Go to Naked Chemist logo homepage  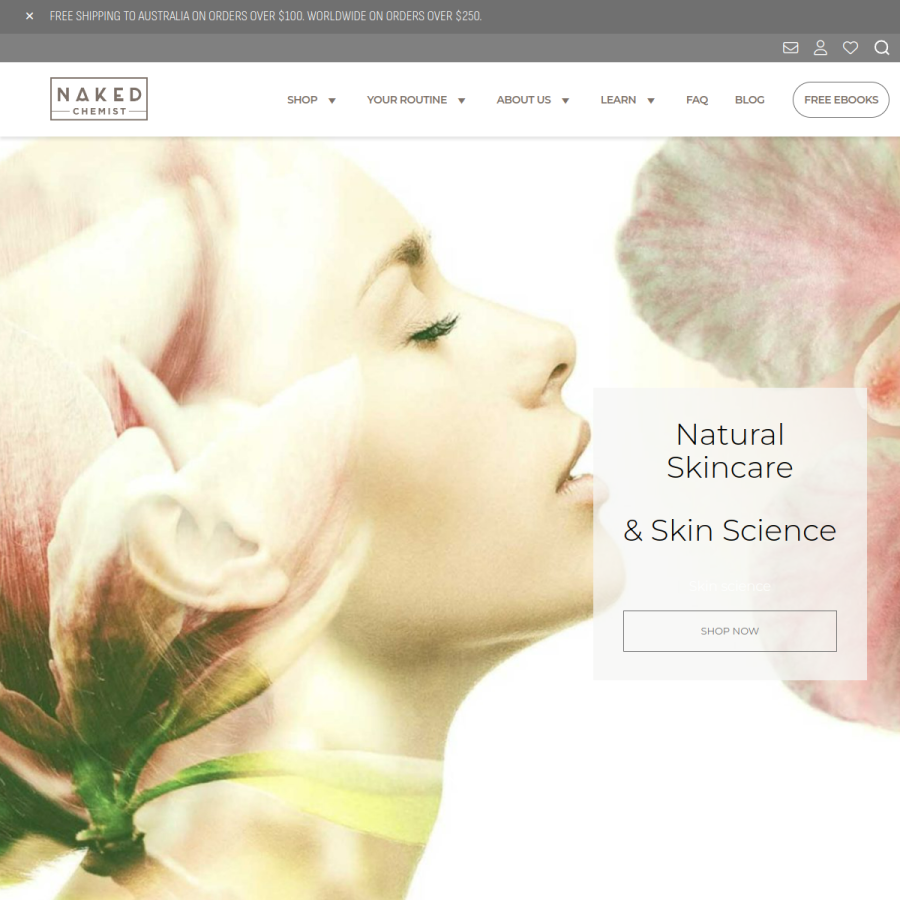(99, 99)
